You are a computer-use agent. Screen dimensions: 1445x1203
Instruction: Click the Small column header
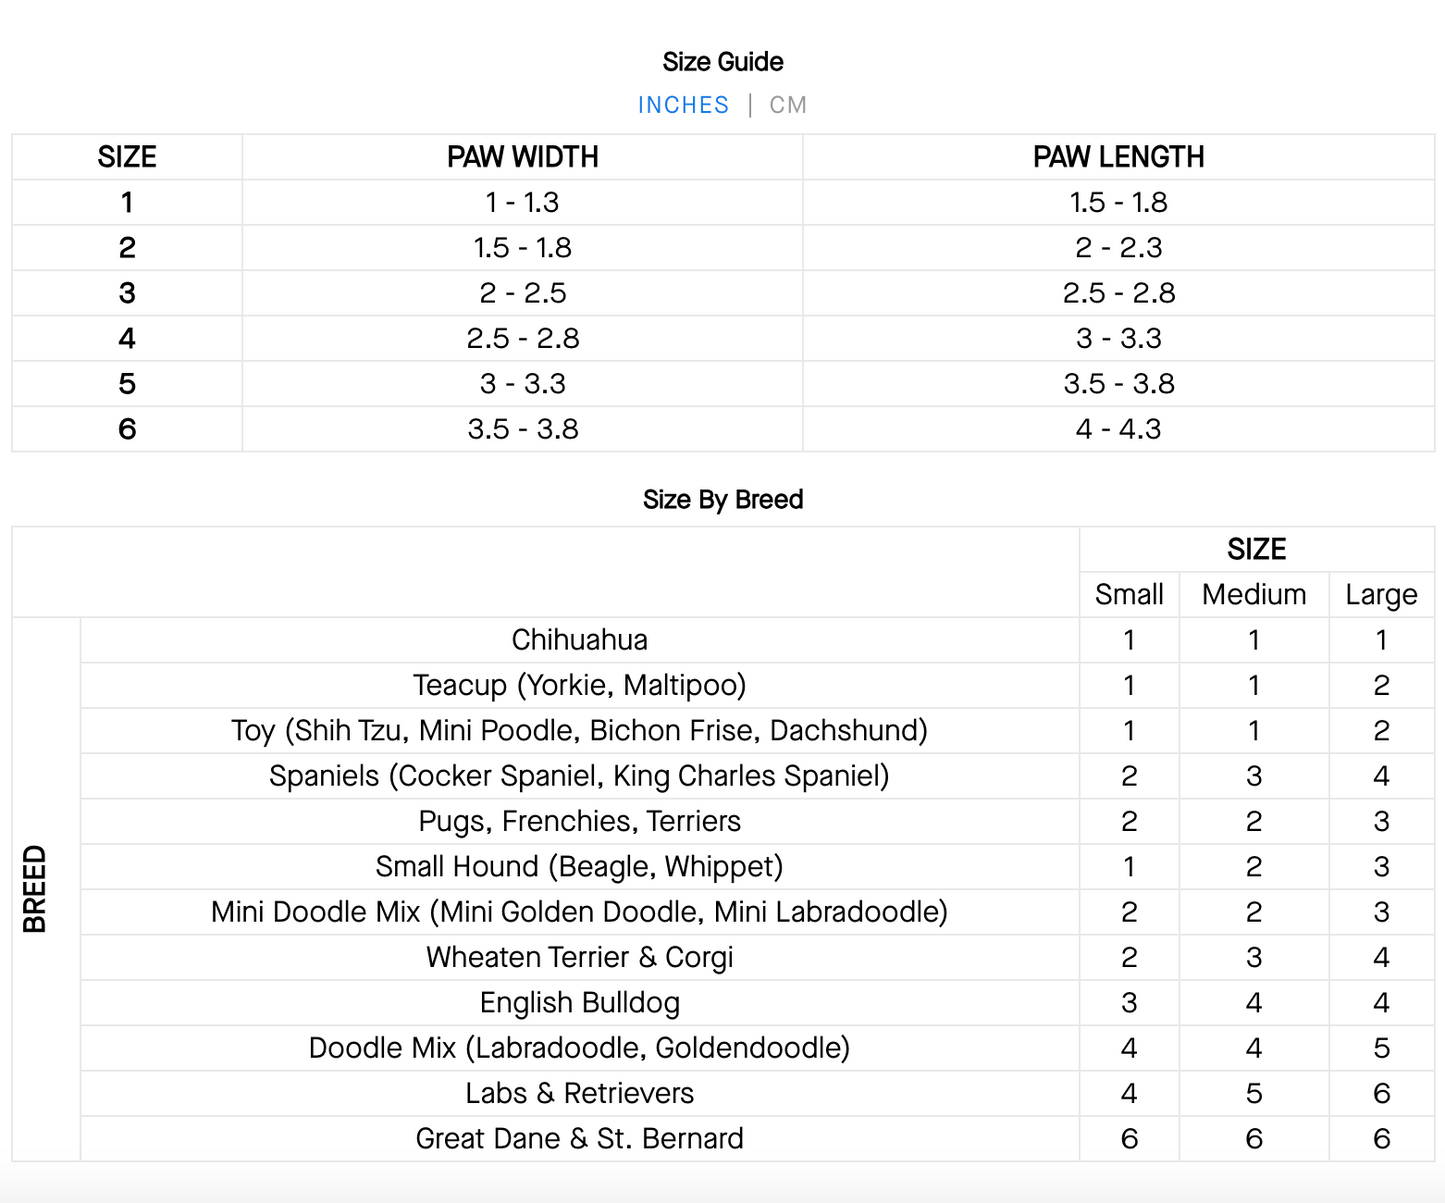click(1129, 594)
